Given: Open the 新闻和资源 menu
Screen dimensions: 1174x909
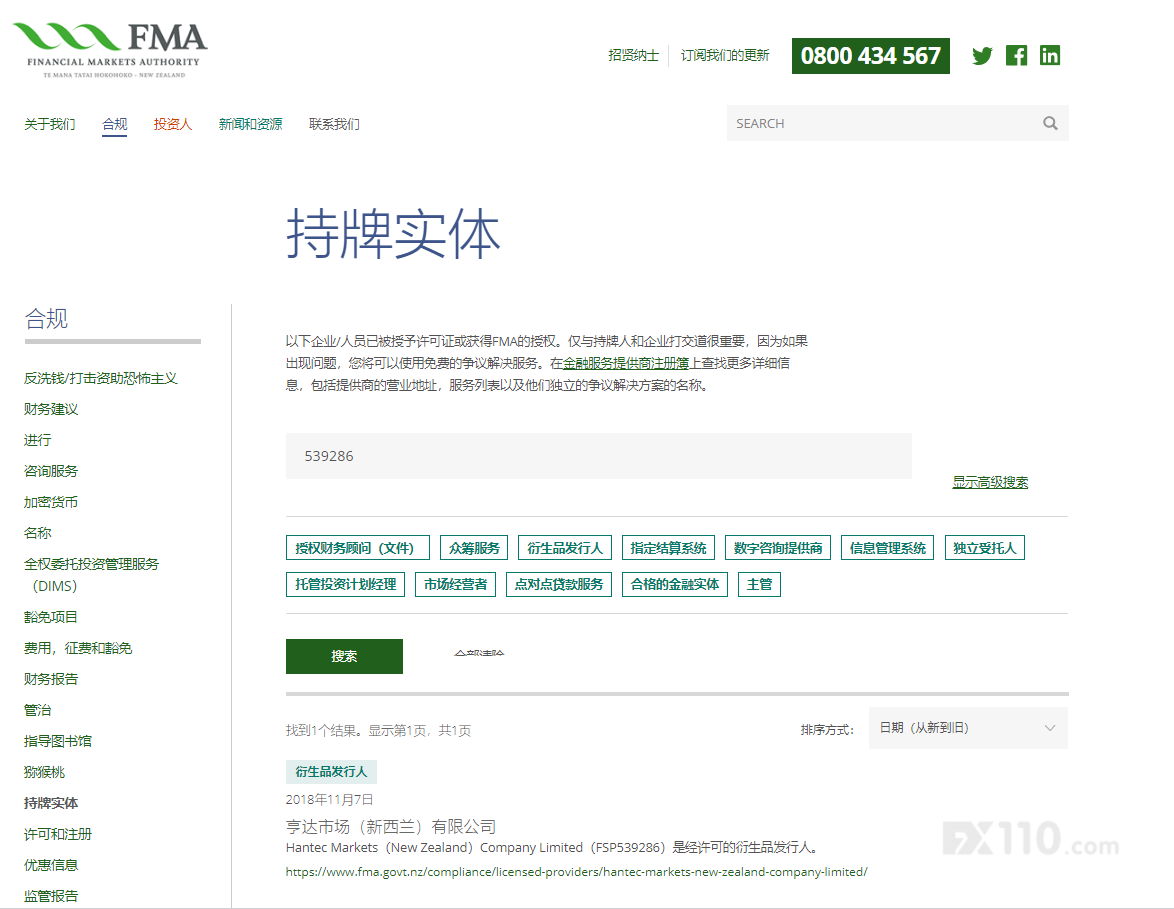Looking at the screenshot, I should [x=250, y=124].
